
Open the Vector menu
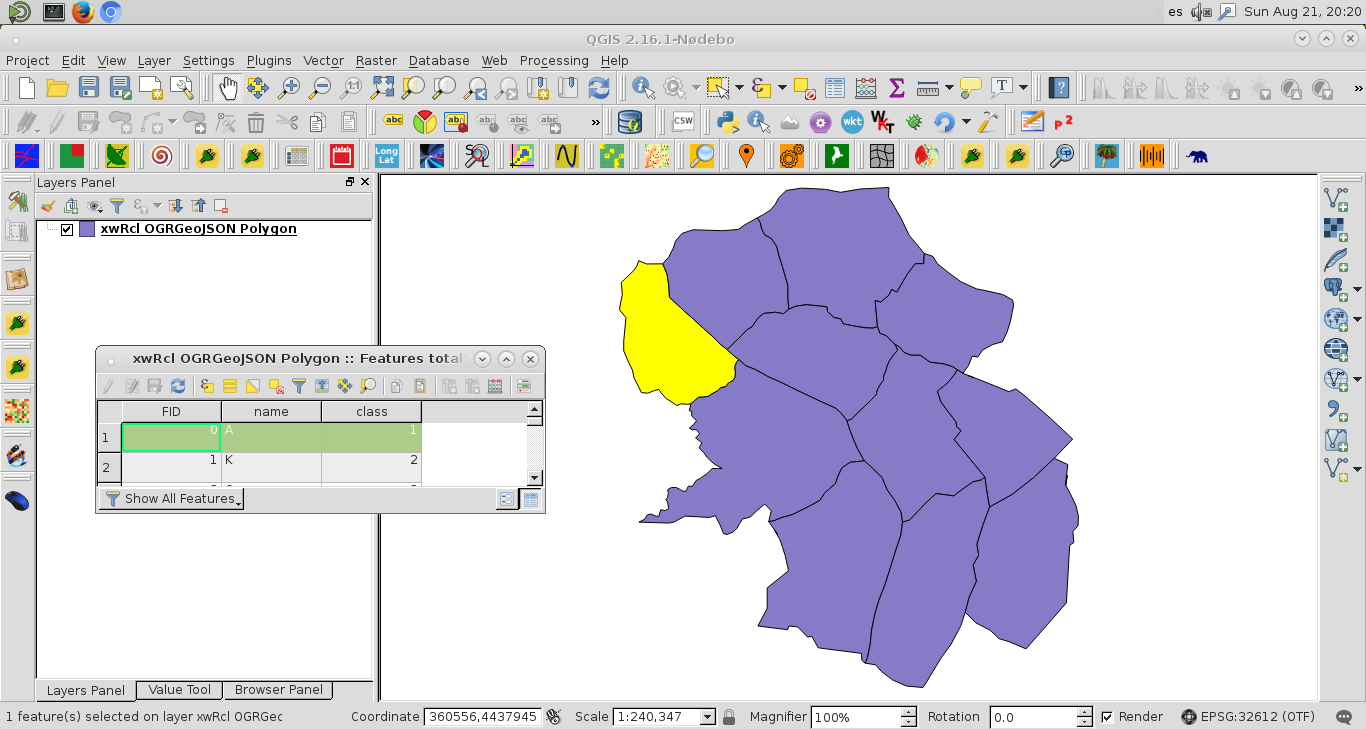click(323, 61)
